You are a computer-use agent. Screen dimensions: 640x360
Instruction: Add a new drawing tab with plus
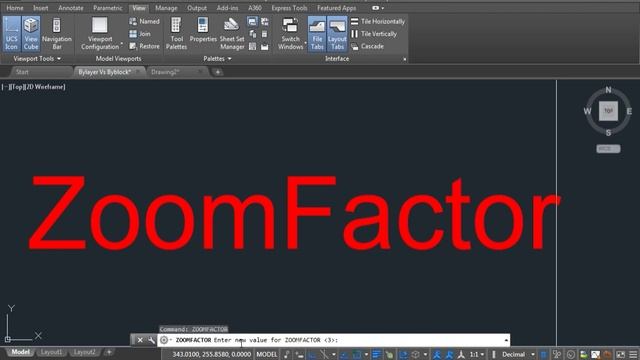pos(218,72)
